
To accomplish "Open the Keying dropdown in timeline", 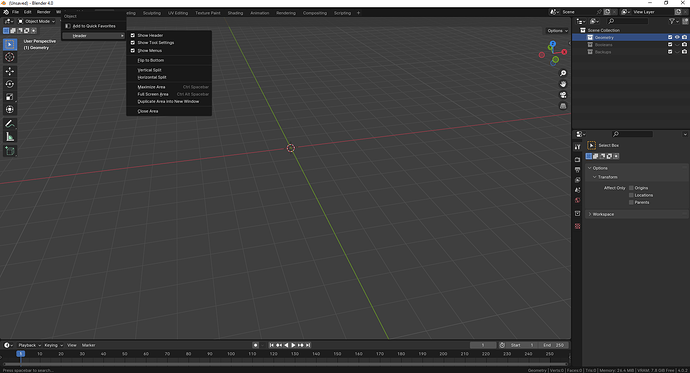I will [53, 345].
